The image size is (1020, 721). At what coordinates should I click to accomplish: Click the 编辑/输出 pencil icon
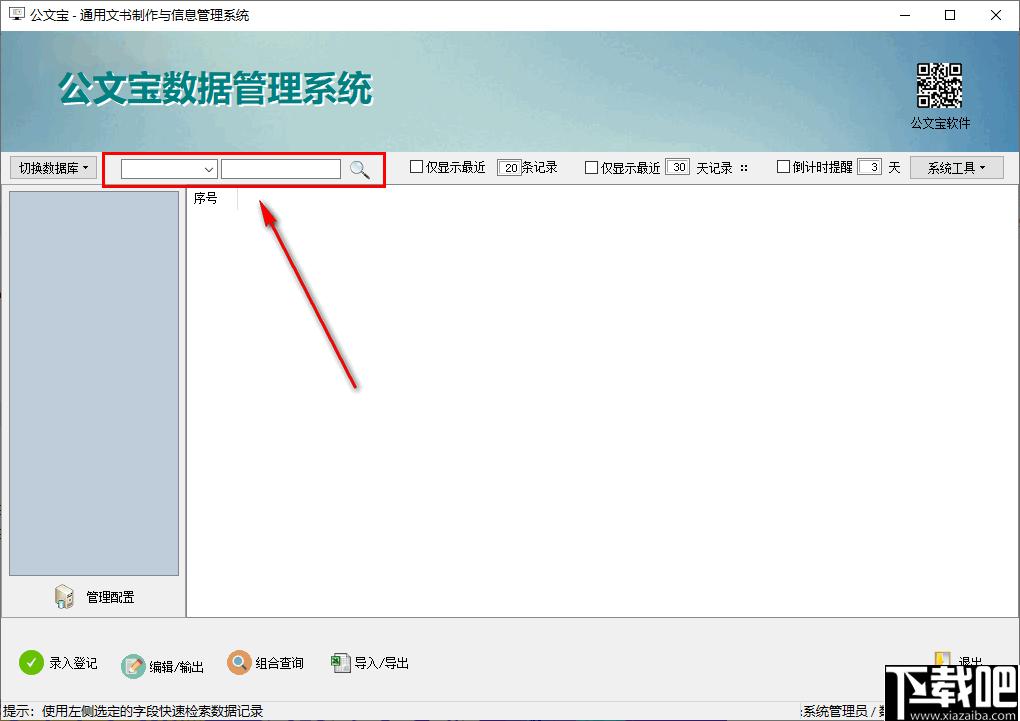[133, 666]
